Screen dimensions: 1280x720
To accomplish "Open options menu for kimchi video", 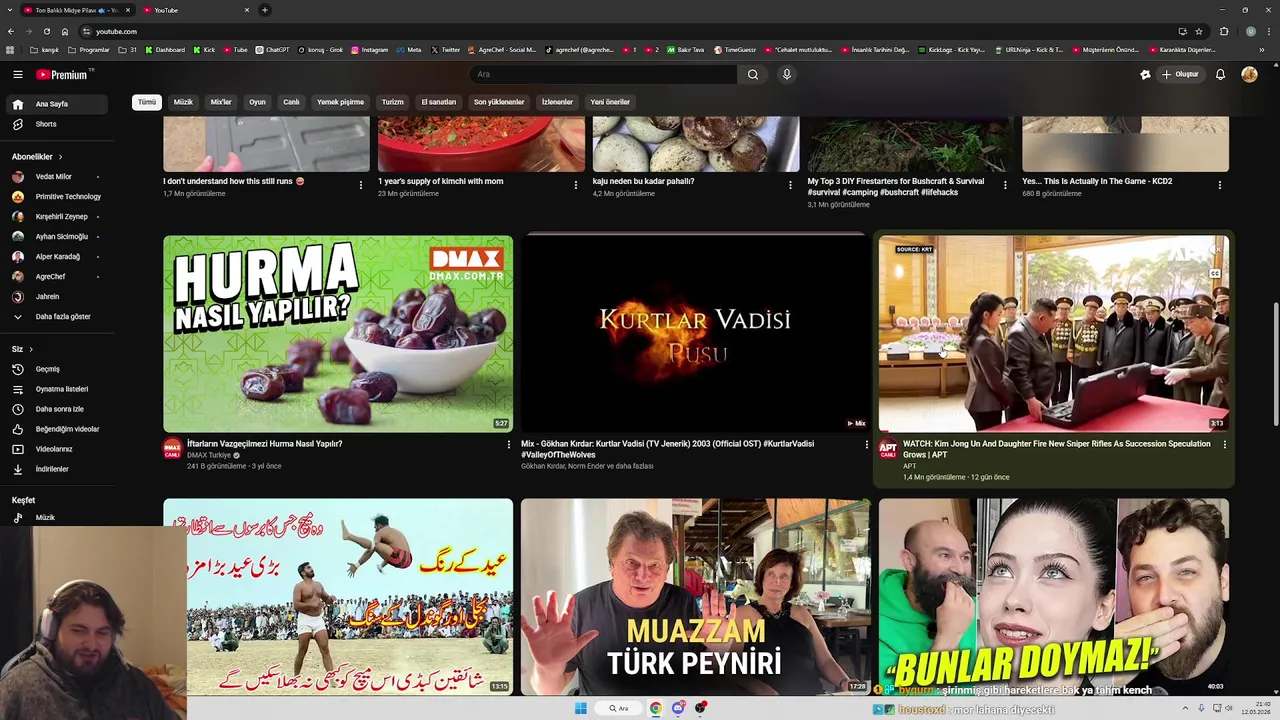I will point(575,185).
